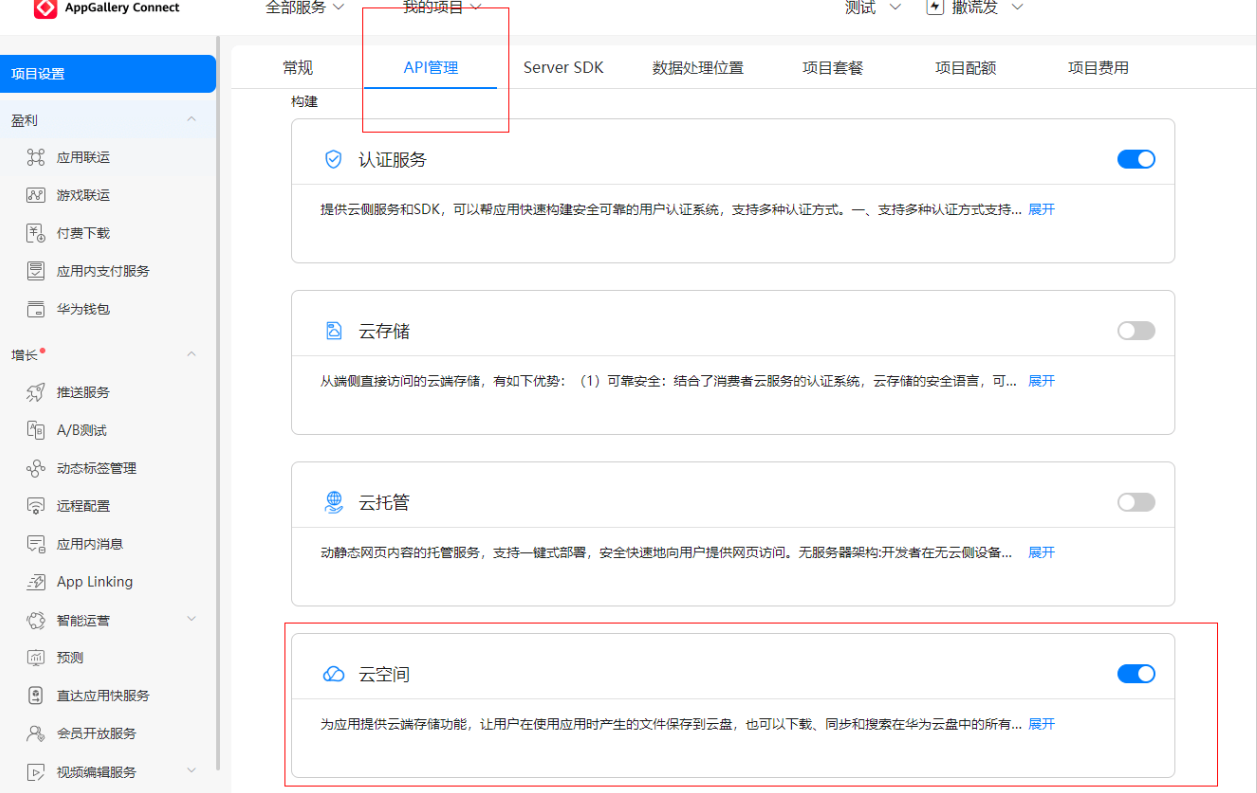Click 展开 in the 云存储 card
Viewport: 1257px width, 793px height.
point(1041,381)
